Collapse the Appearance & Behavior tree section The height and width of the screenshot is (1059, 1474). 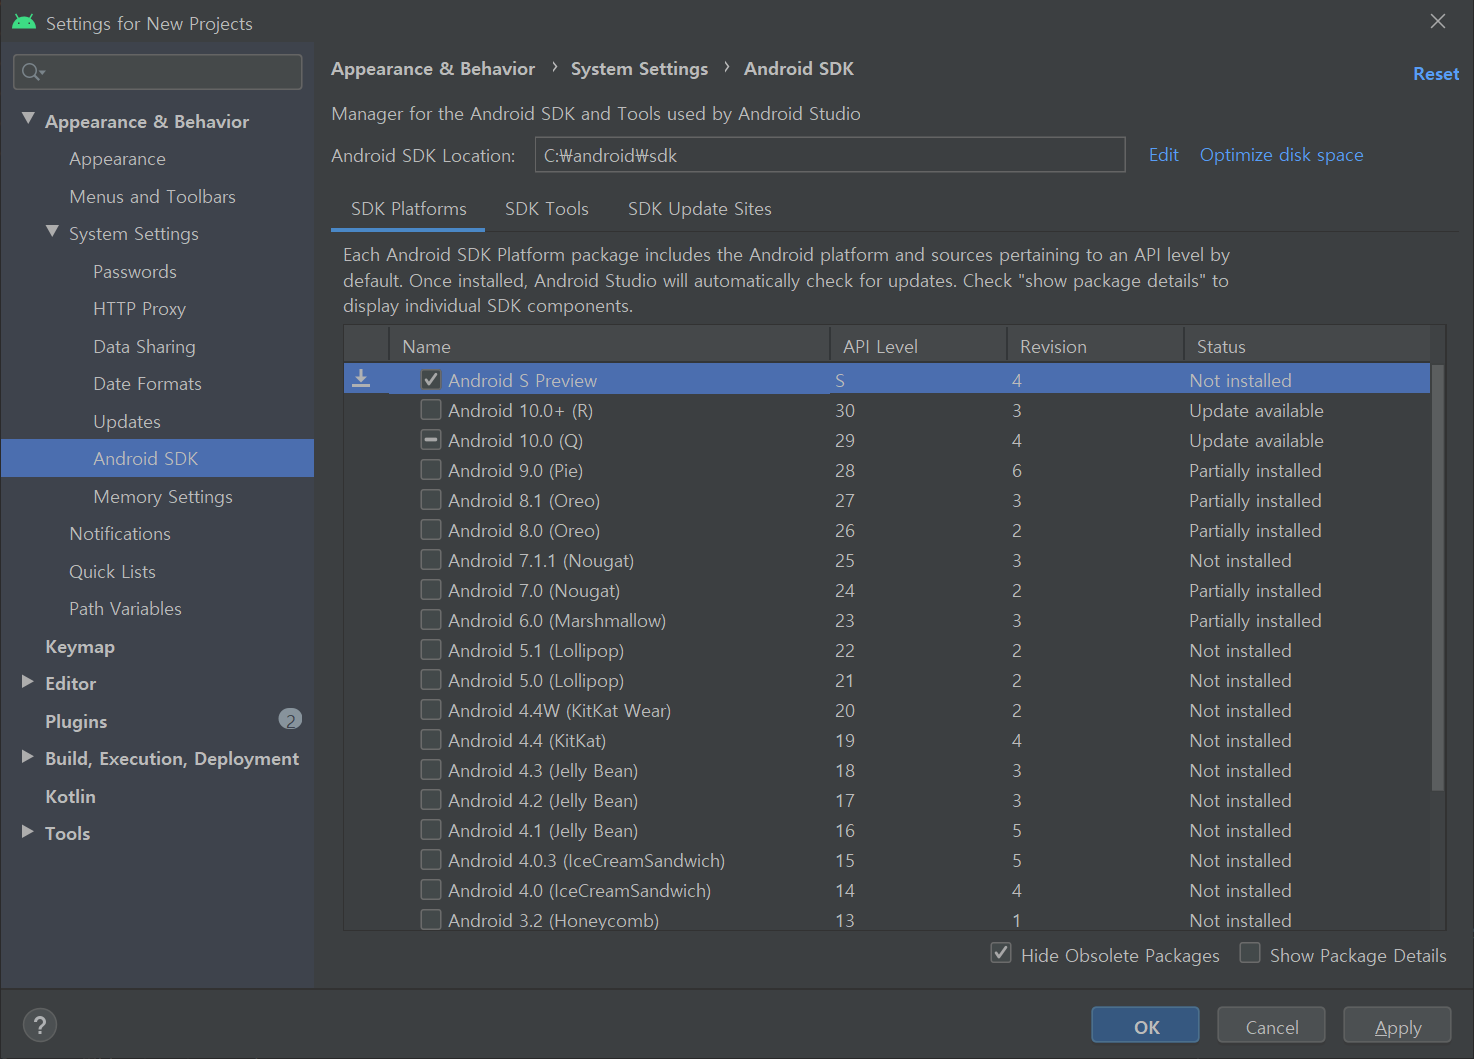coord(28,119)
